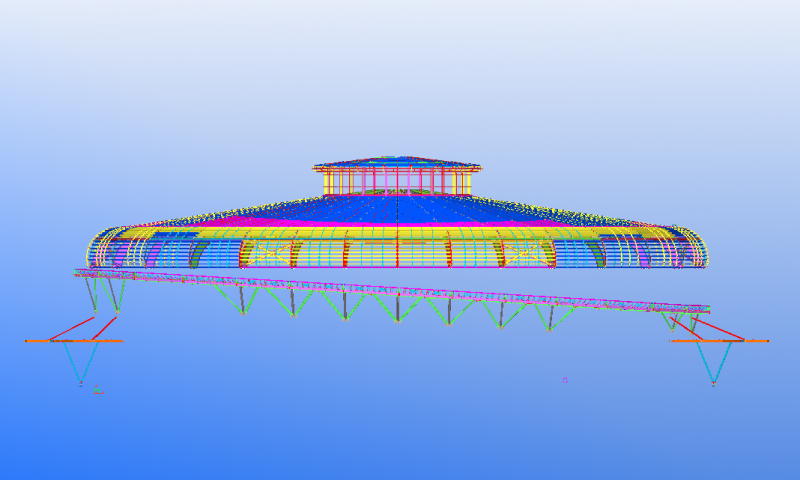This screenshot has height=480, width=800.
Task: Select the central gray vertical truss strut
Action: click(x=397, y=307)
